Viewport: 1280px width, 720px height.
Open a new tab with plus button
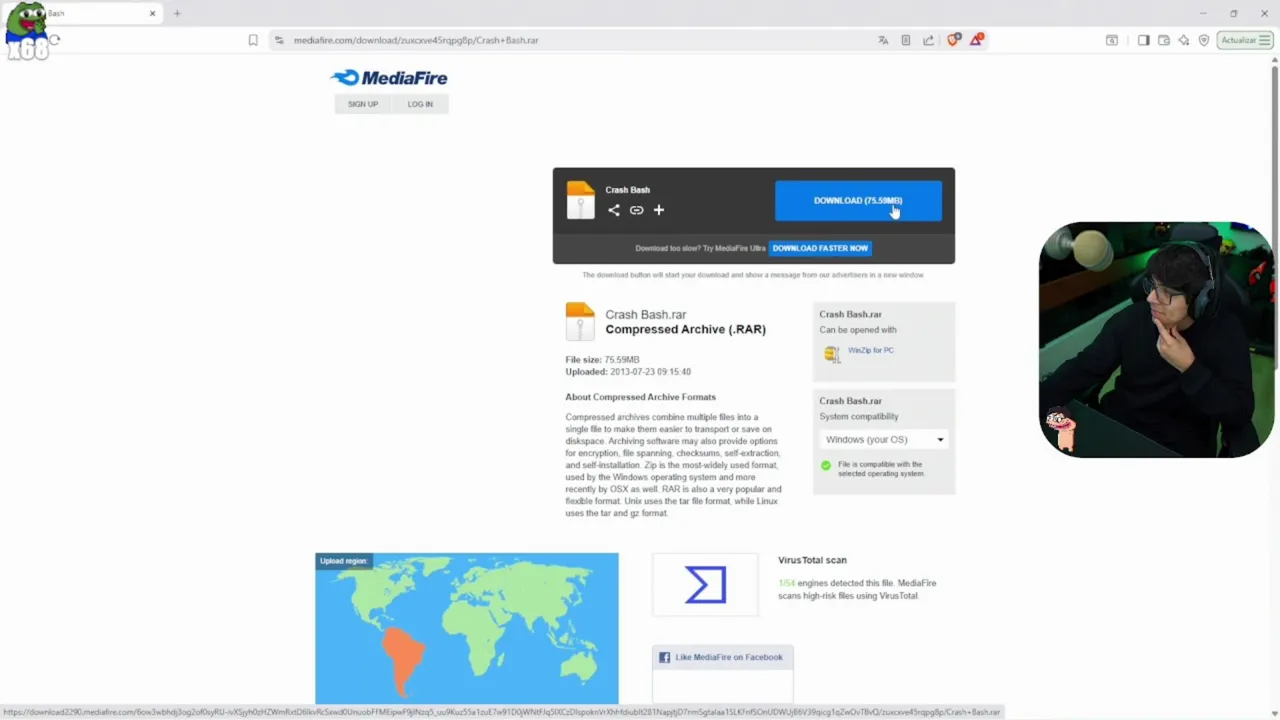coord(177,13)
